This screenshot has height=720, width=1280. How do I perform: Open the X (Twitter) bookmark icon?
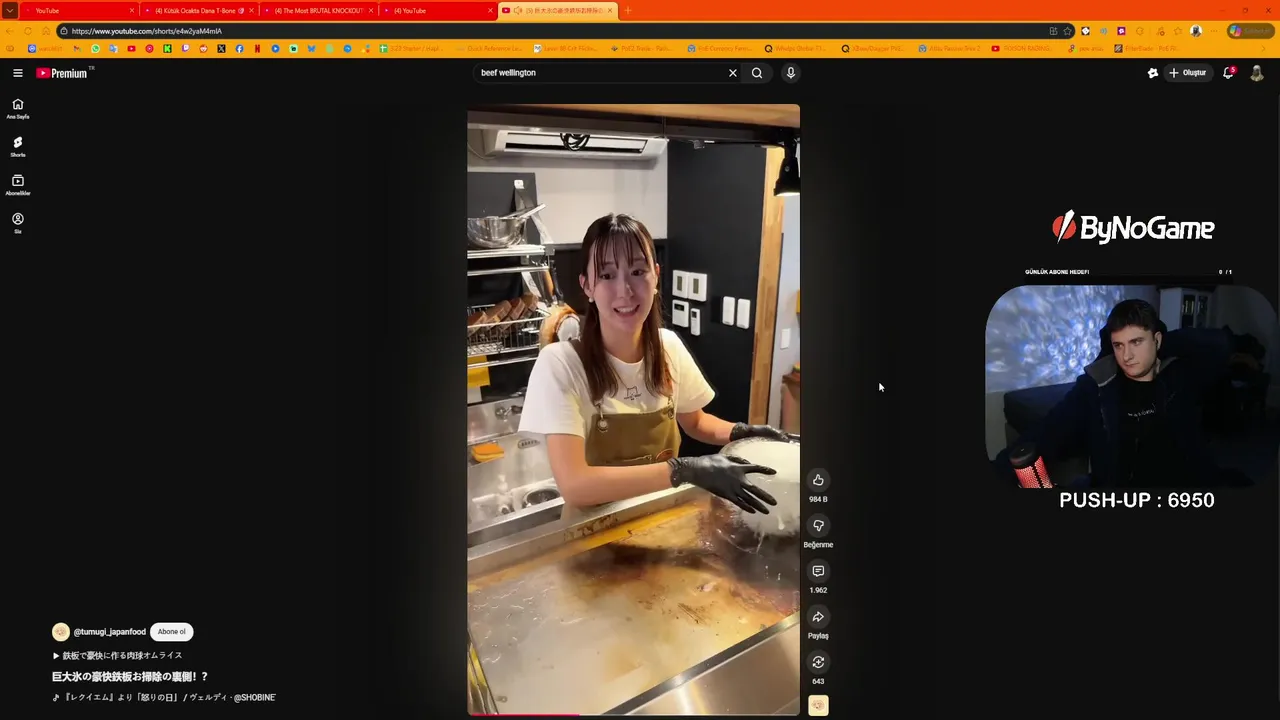tap(221, 48)
